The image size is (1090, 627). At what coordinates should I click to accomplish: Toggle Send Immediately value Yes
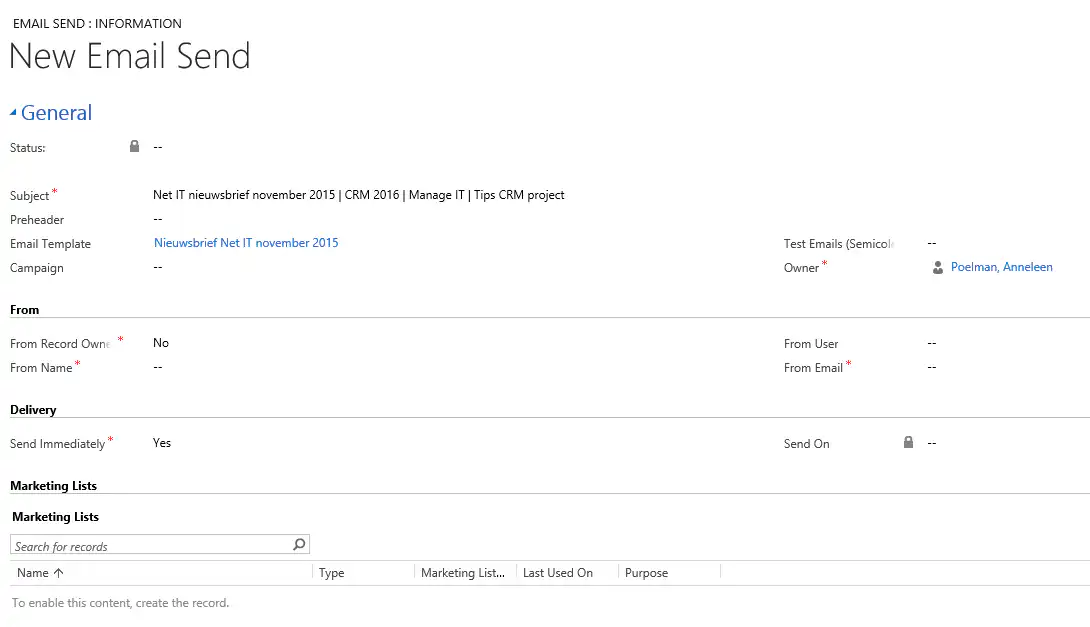coord(162,443)
